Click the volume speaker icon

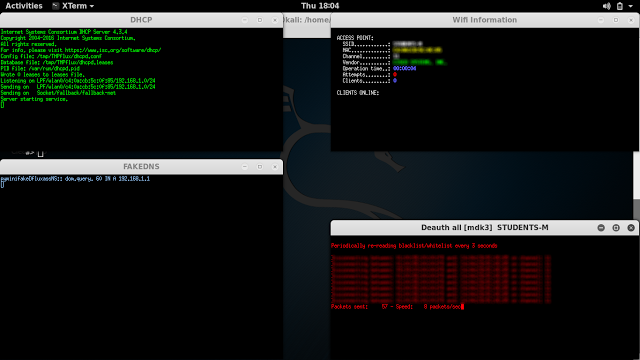[607, 6]
